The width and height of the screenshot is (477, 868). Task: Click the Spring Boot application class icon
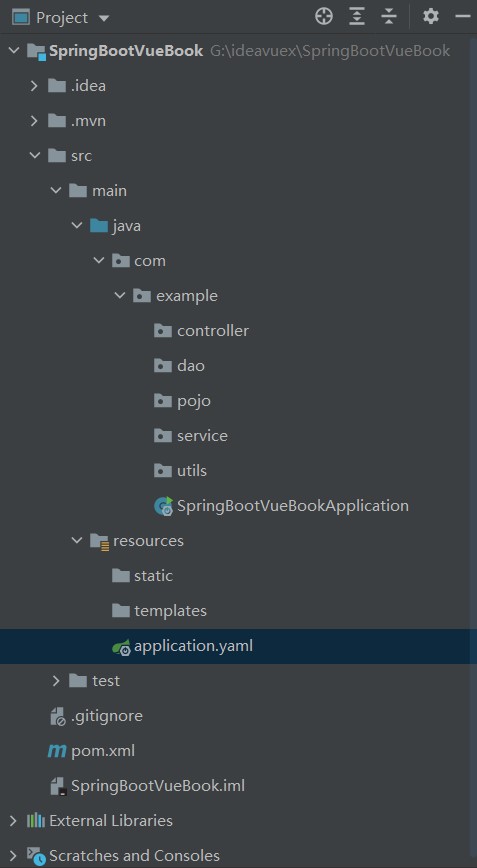click(164, 506)
